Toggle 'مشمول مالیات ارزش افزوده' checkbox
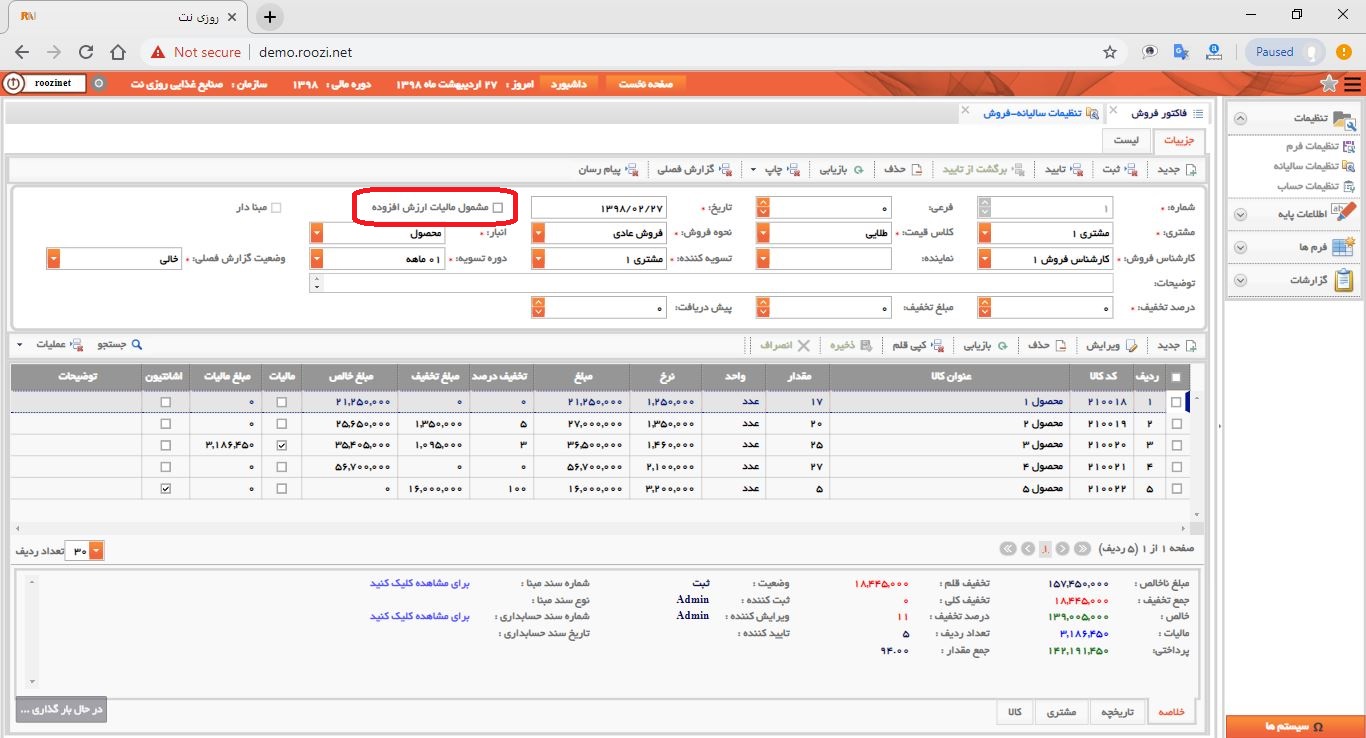The width and height of the screenshot is (1366, 738). coord(499,207)
